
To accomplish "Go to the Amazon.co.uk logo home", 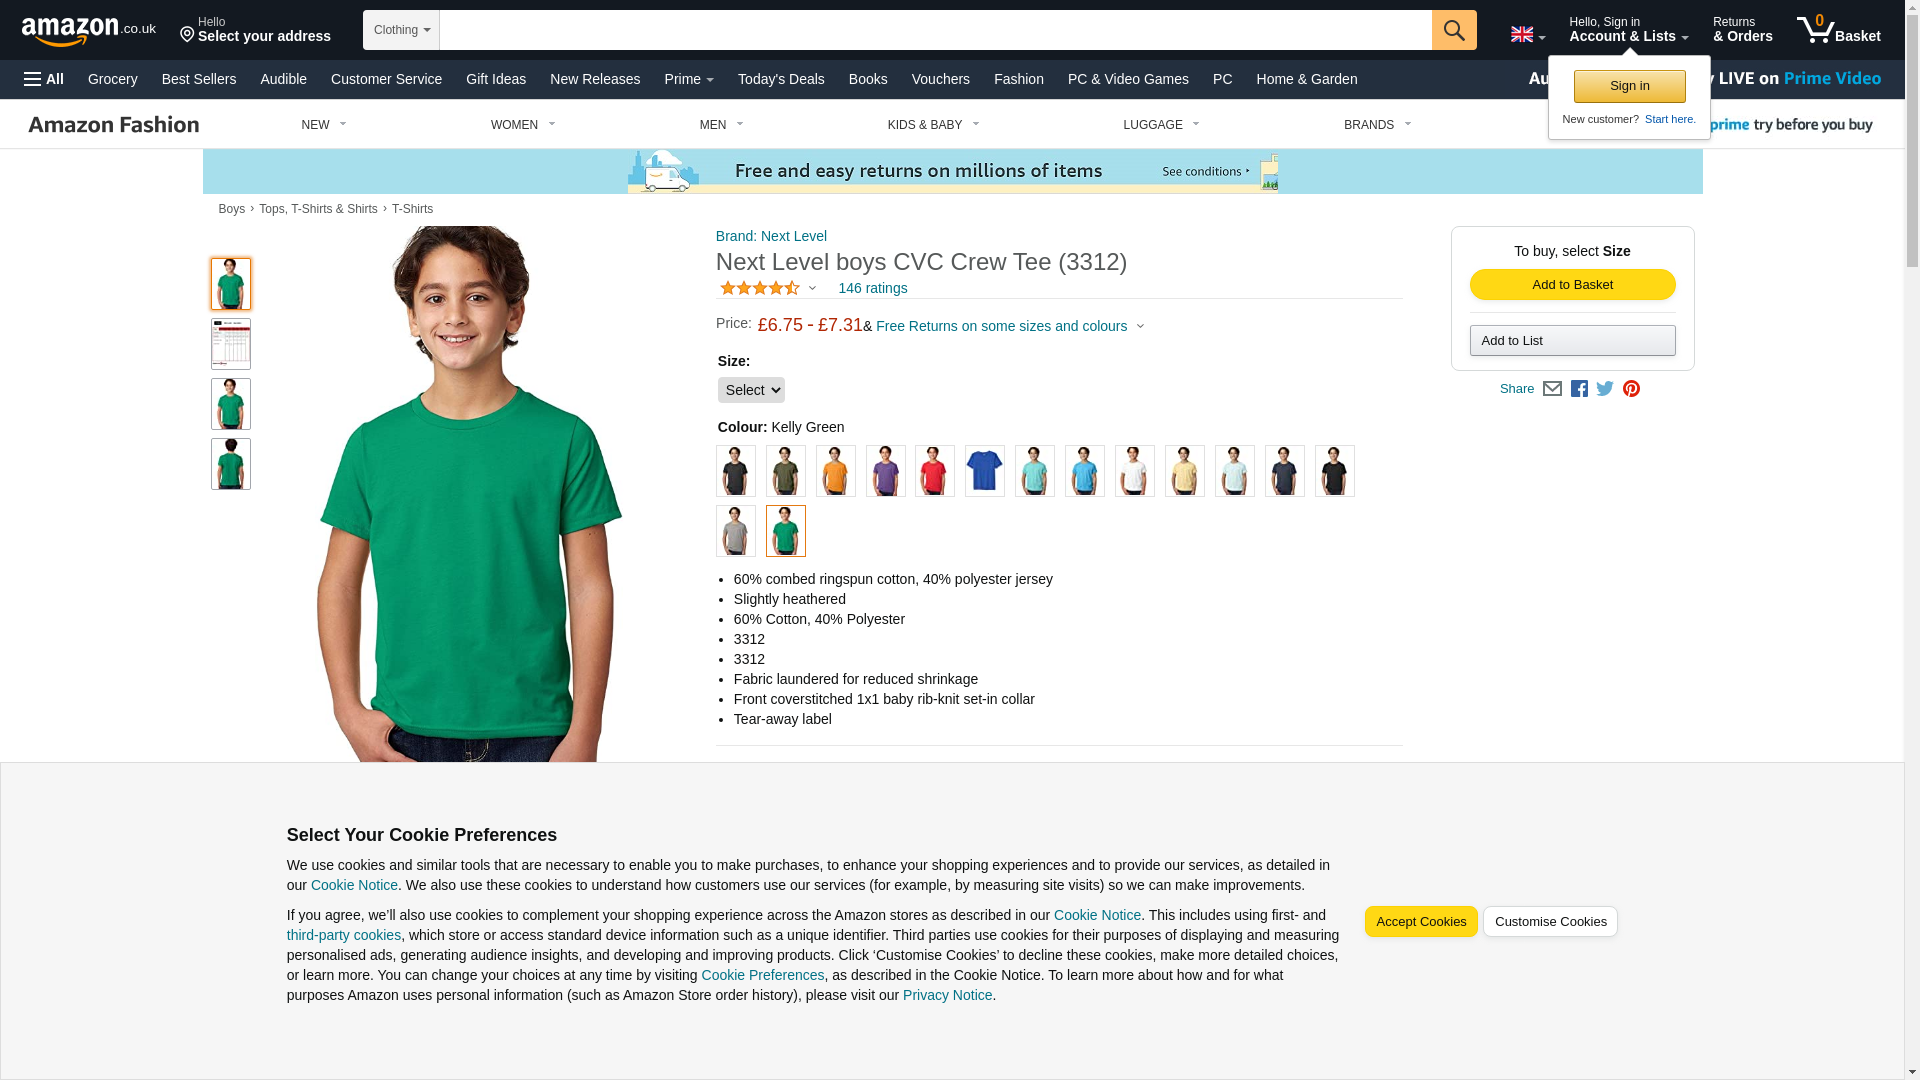I will tap(89, 31).
